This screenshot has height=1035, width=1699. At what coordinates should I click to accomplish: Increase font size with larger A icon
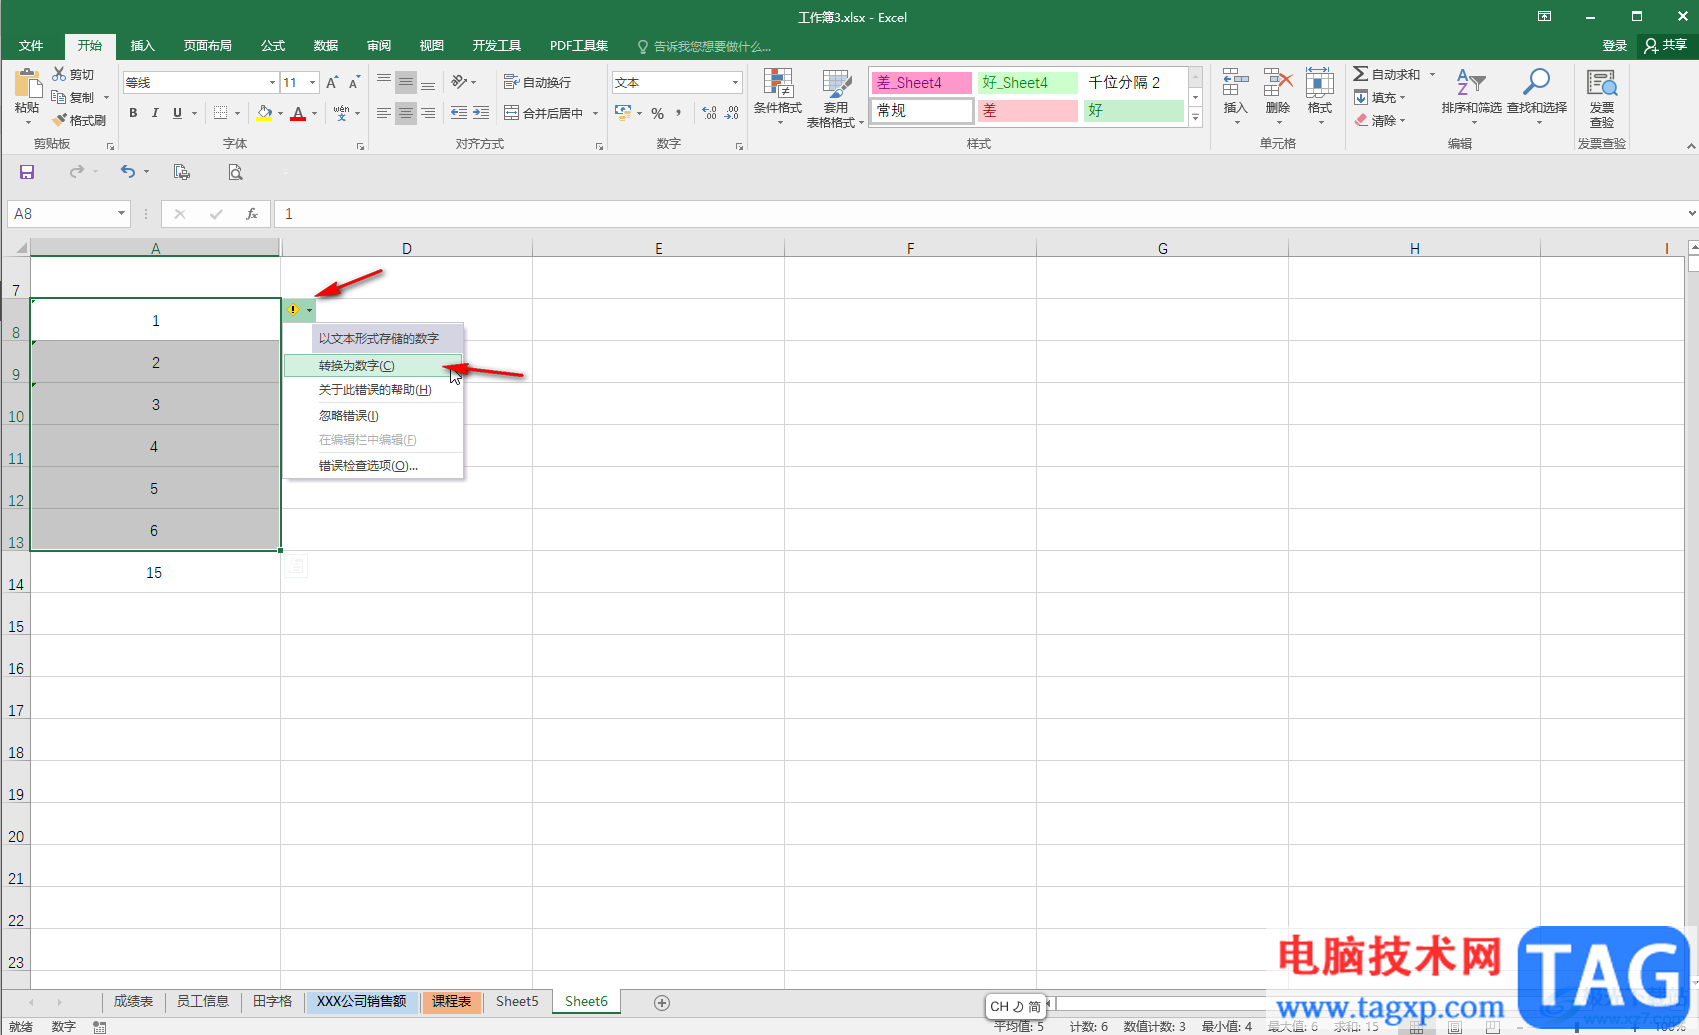click(x=332, y=82)
